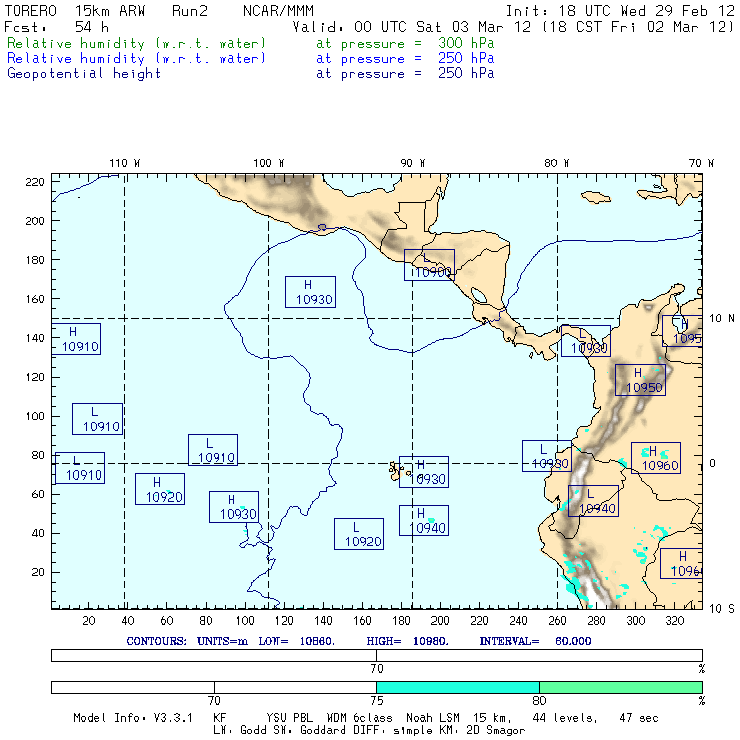Click the '75' label under the lower colorbar

tap(377, 700)
